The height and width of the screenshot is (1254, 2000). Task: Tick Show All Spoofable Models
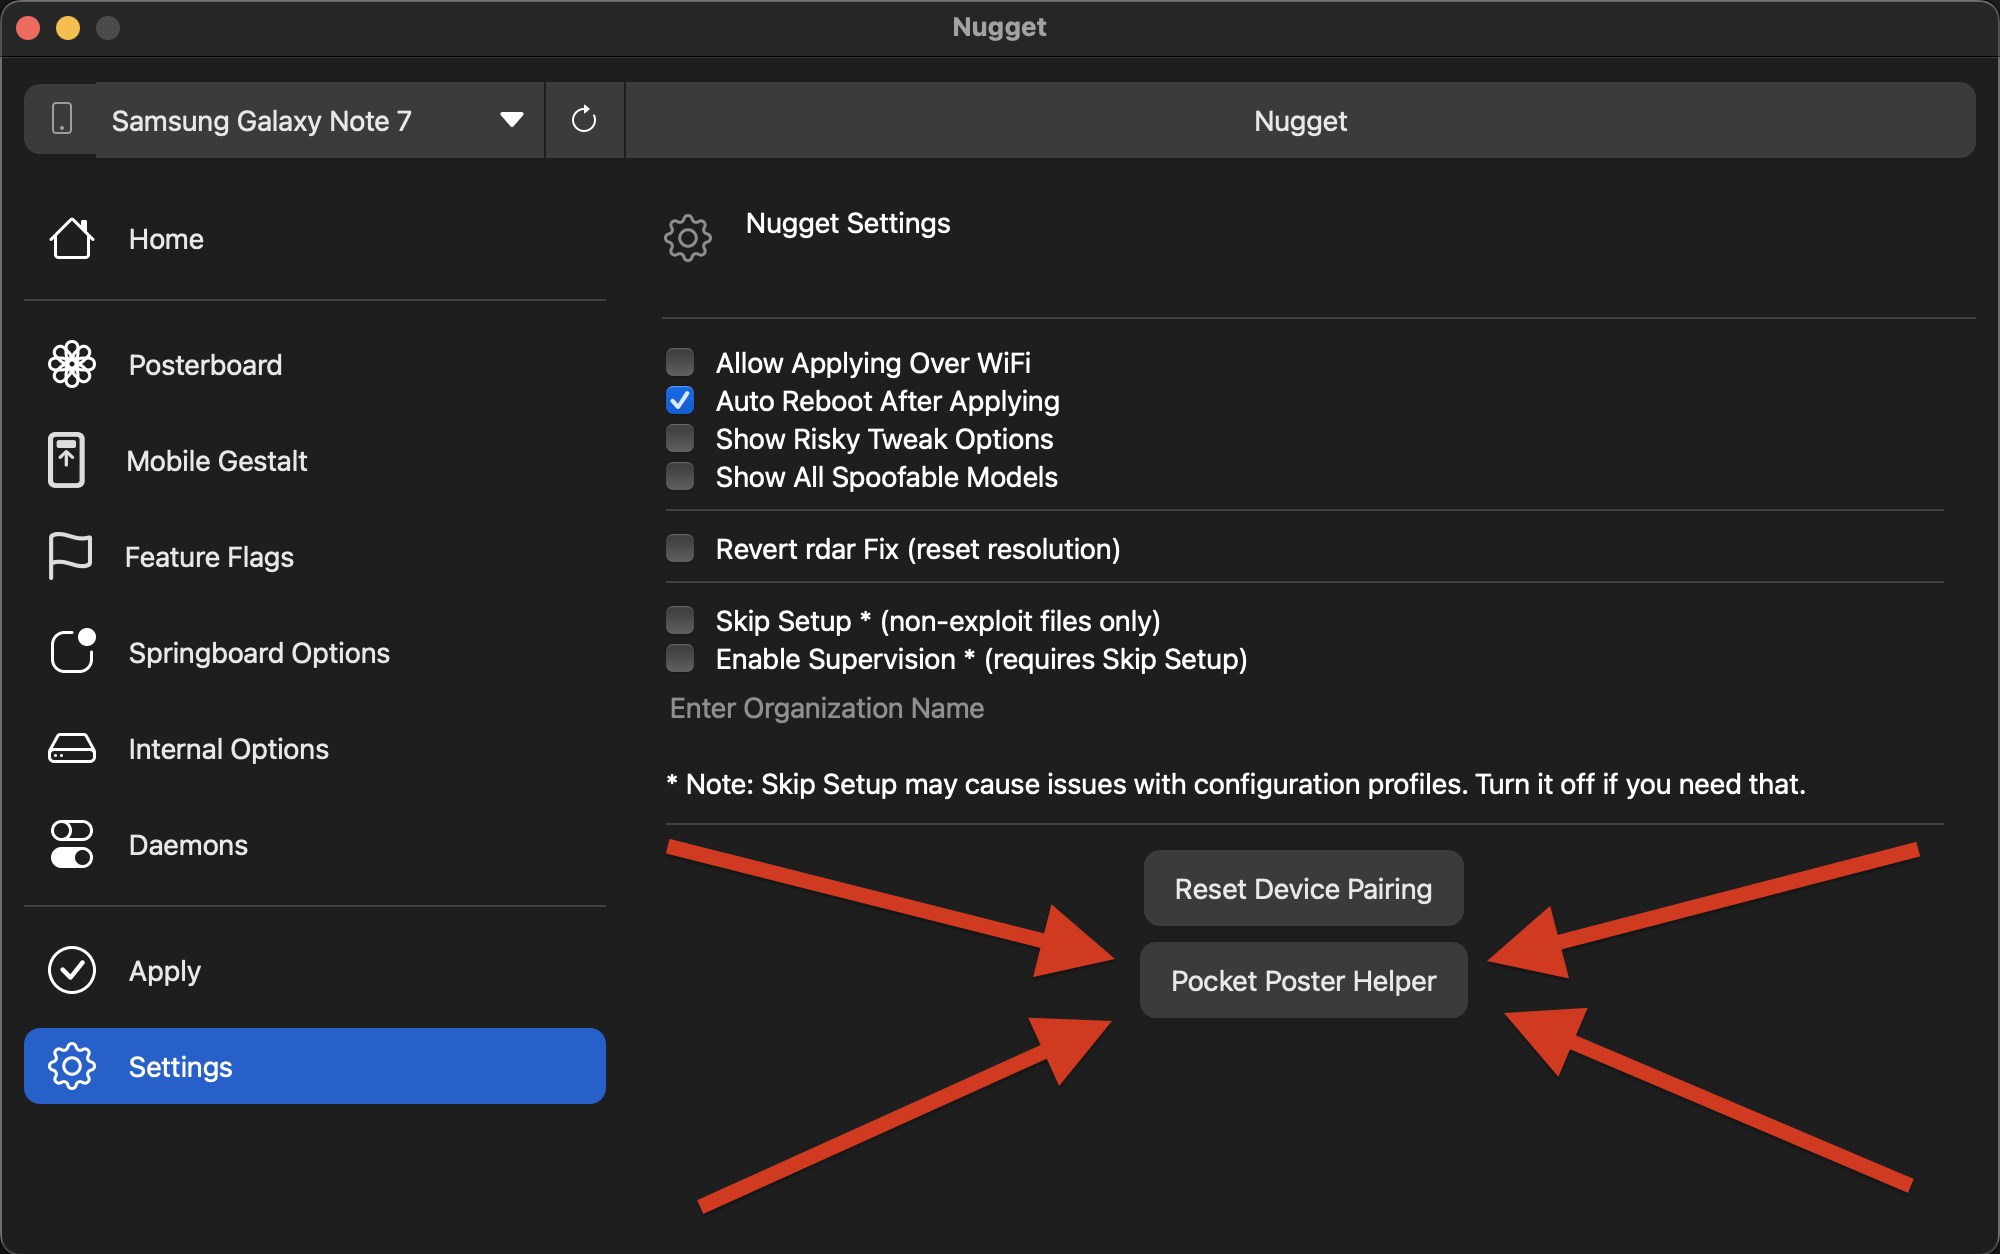point(680,476)
